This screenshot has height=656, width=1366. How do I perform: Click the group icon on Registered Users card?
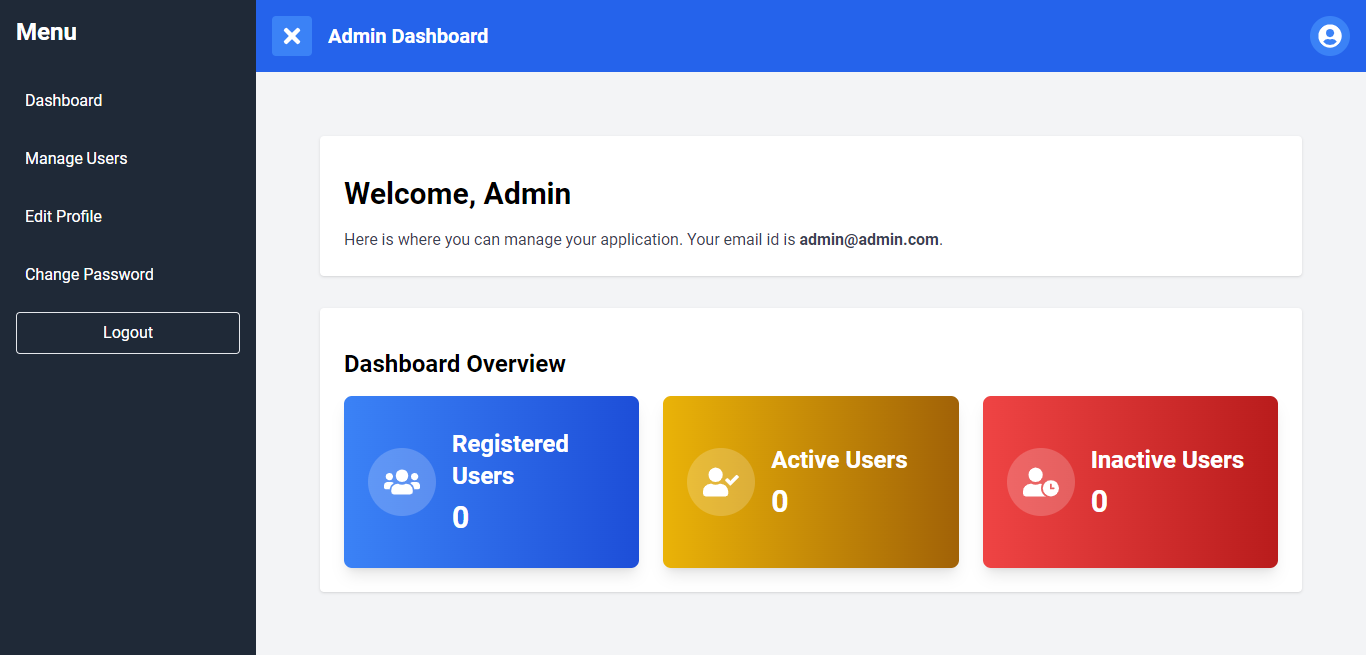pyautogui.click(x=402, y=481)
